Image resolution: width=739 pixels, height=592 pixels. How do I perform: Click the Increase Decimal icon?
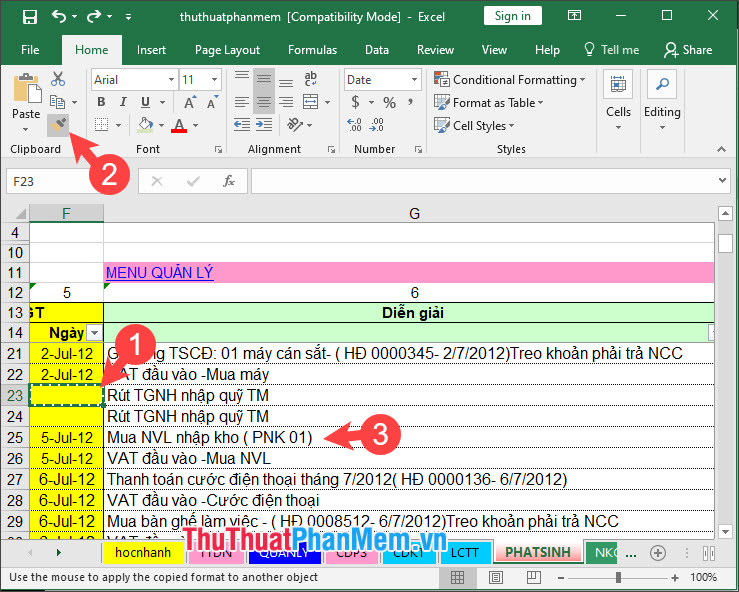pyautogui.click(x=354, y=125)
